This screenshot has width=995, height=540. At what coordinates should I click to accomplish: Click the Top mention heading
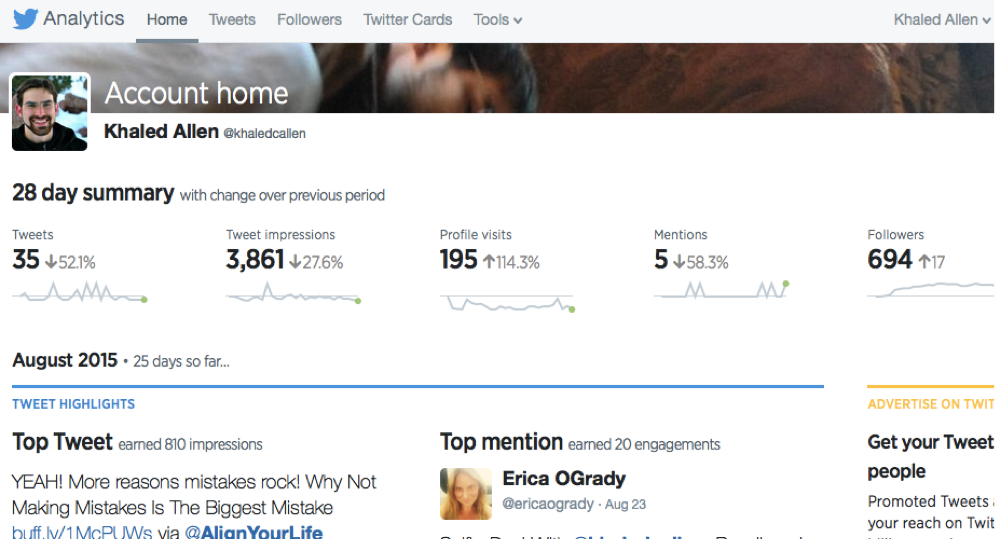tap(501, 442)
